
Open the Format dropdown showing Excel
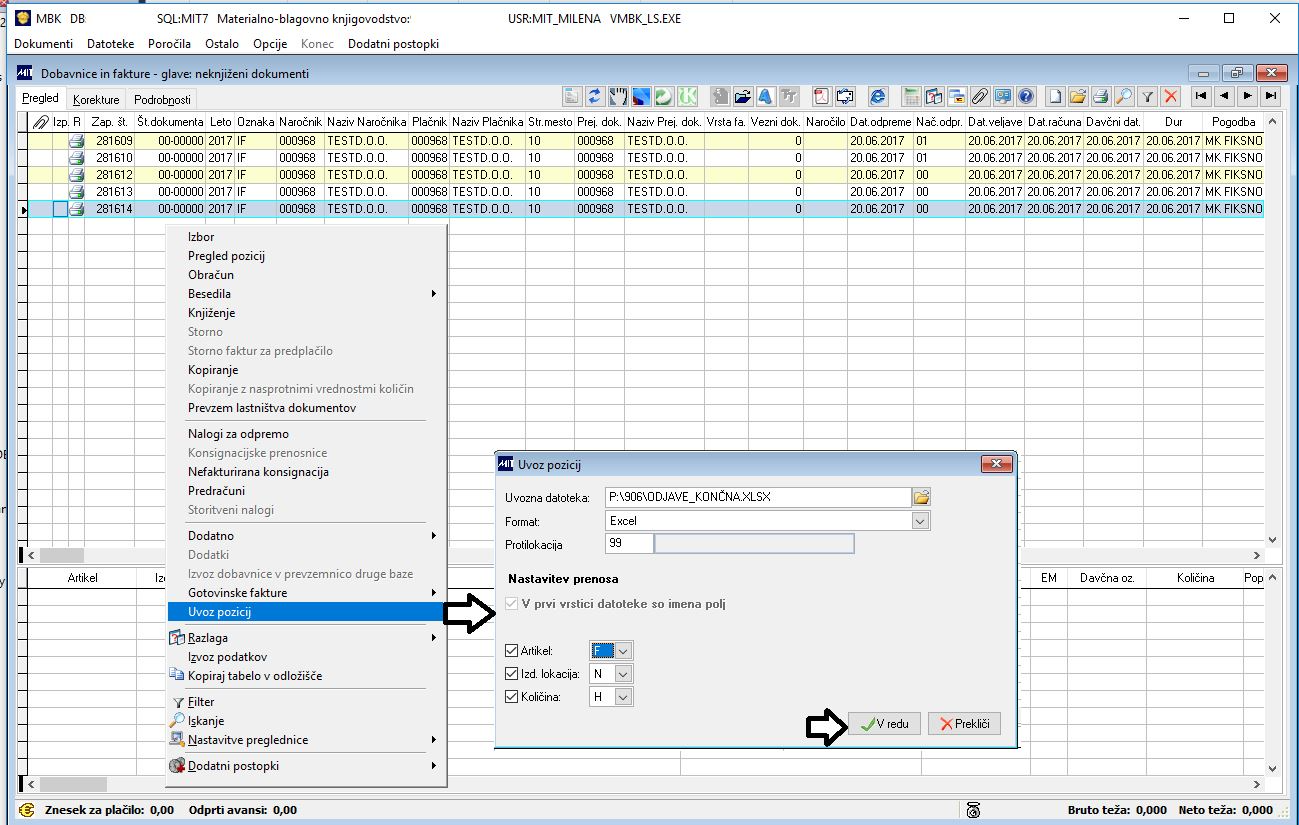click(920, 521)
